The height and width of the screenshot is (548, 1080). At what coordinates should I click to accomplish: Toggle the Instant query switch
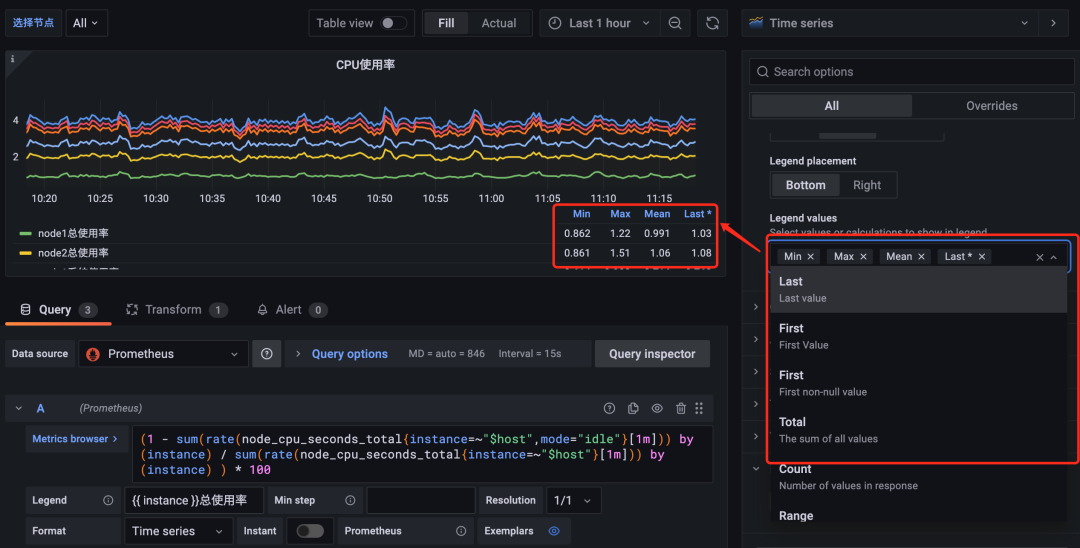309,531
